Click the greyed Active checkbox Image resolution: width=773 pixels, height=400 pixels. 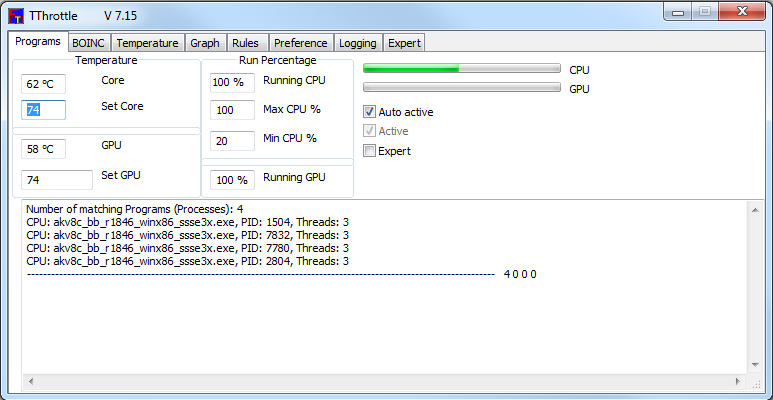pos(386,131)
